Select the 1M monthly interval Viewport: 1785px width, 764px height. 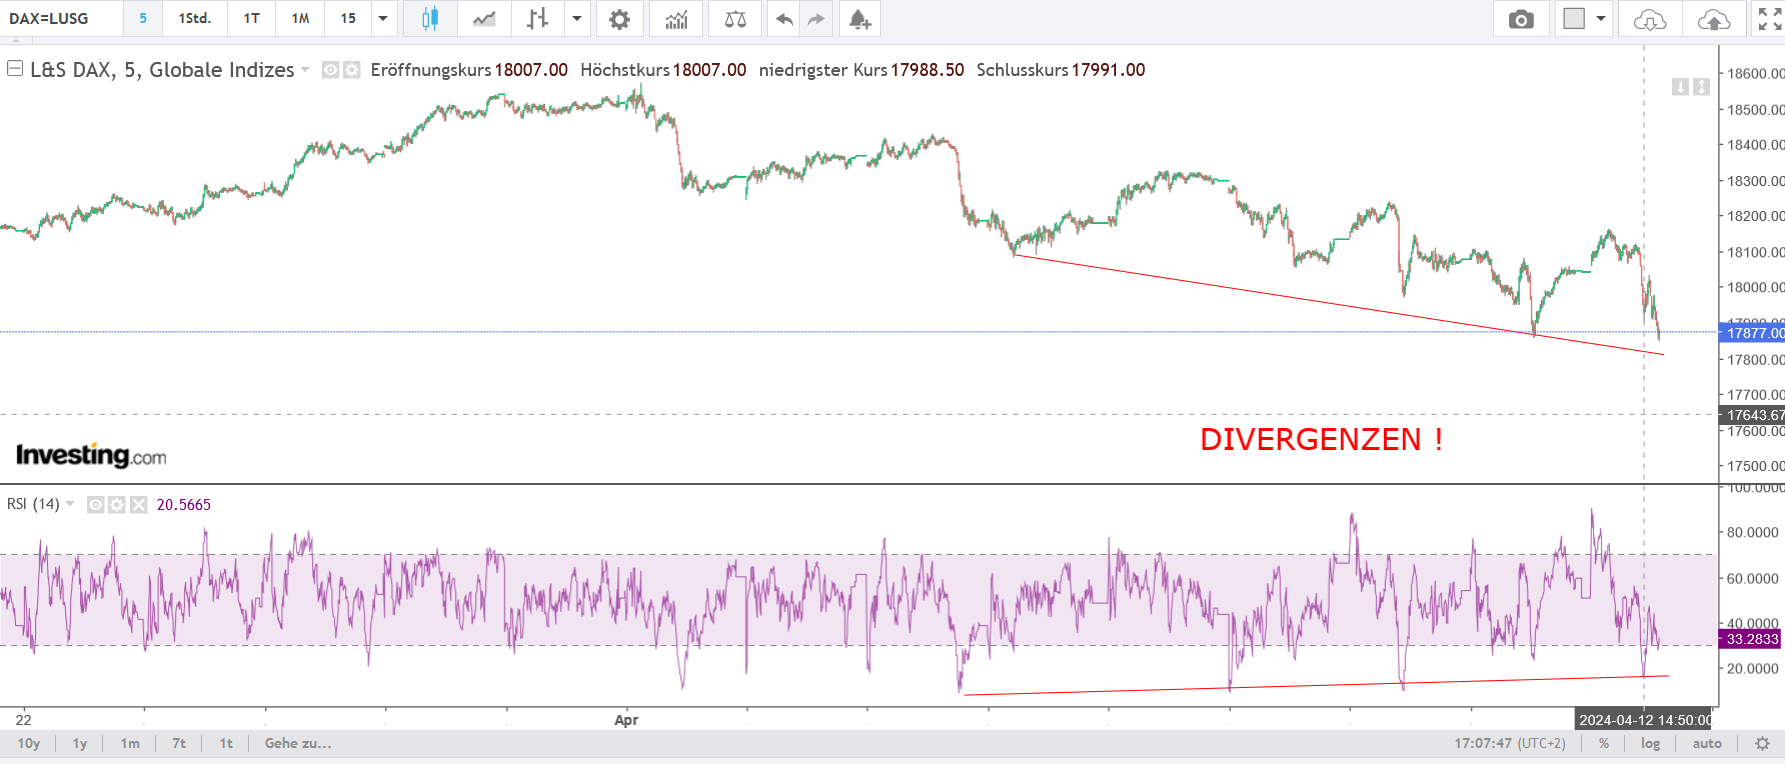click(300, 19)
